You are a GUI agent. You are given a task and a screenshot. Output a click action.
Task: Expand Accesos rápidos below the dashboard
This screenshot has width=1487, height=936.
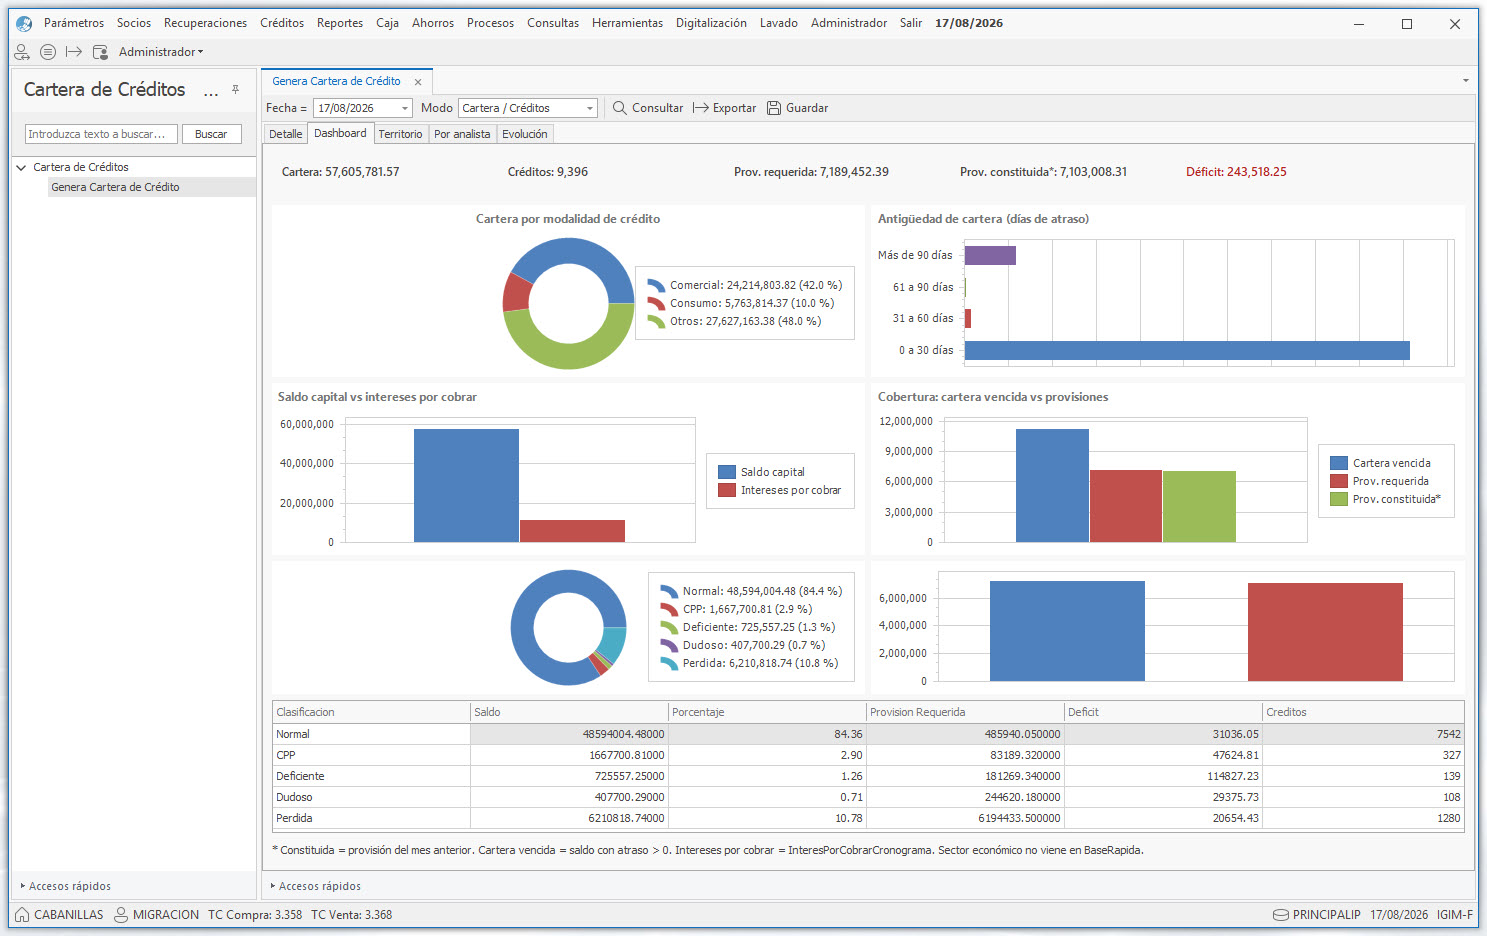tap(316, 886)
